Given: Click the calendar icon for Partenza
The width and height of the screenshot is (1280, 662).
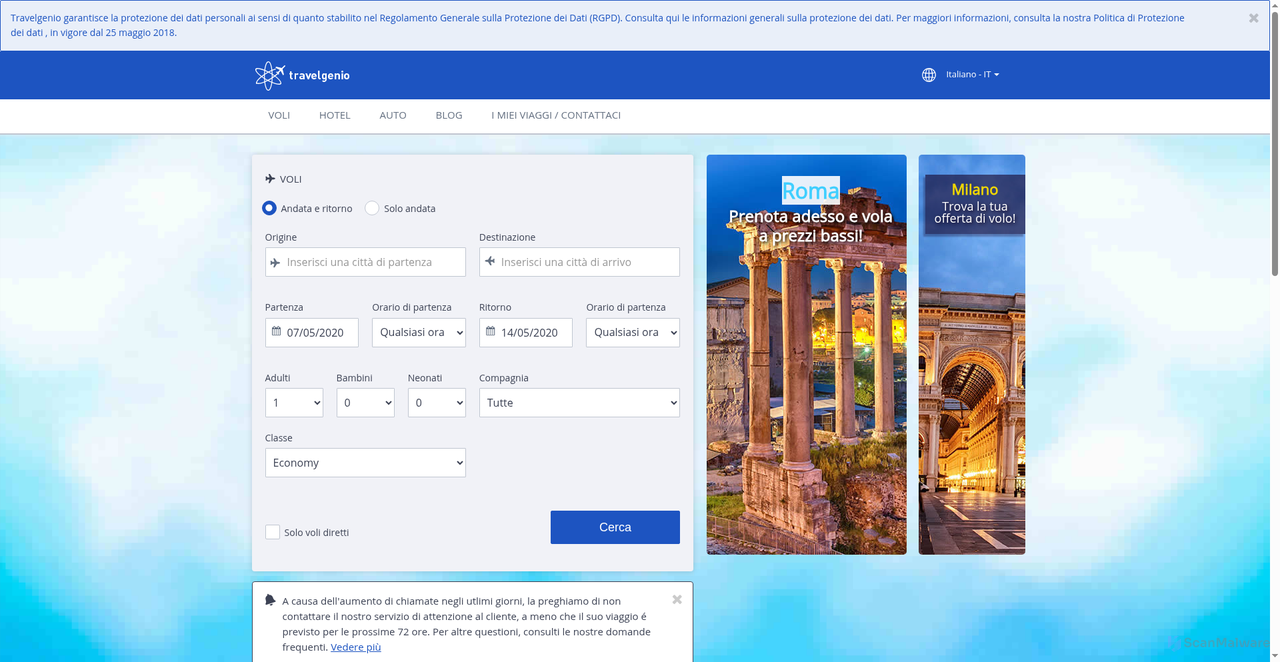Looking at the screenshot, I should (276, 332).
